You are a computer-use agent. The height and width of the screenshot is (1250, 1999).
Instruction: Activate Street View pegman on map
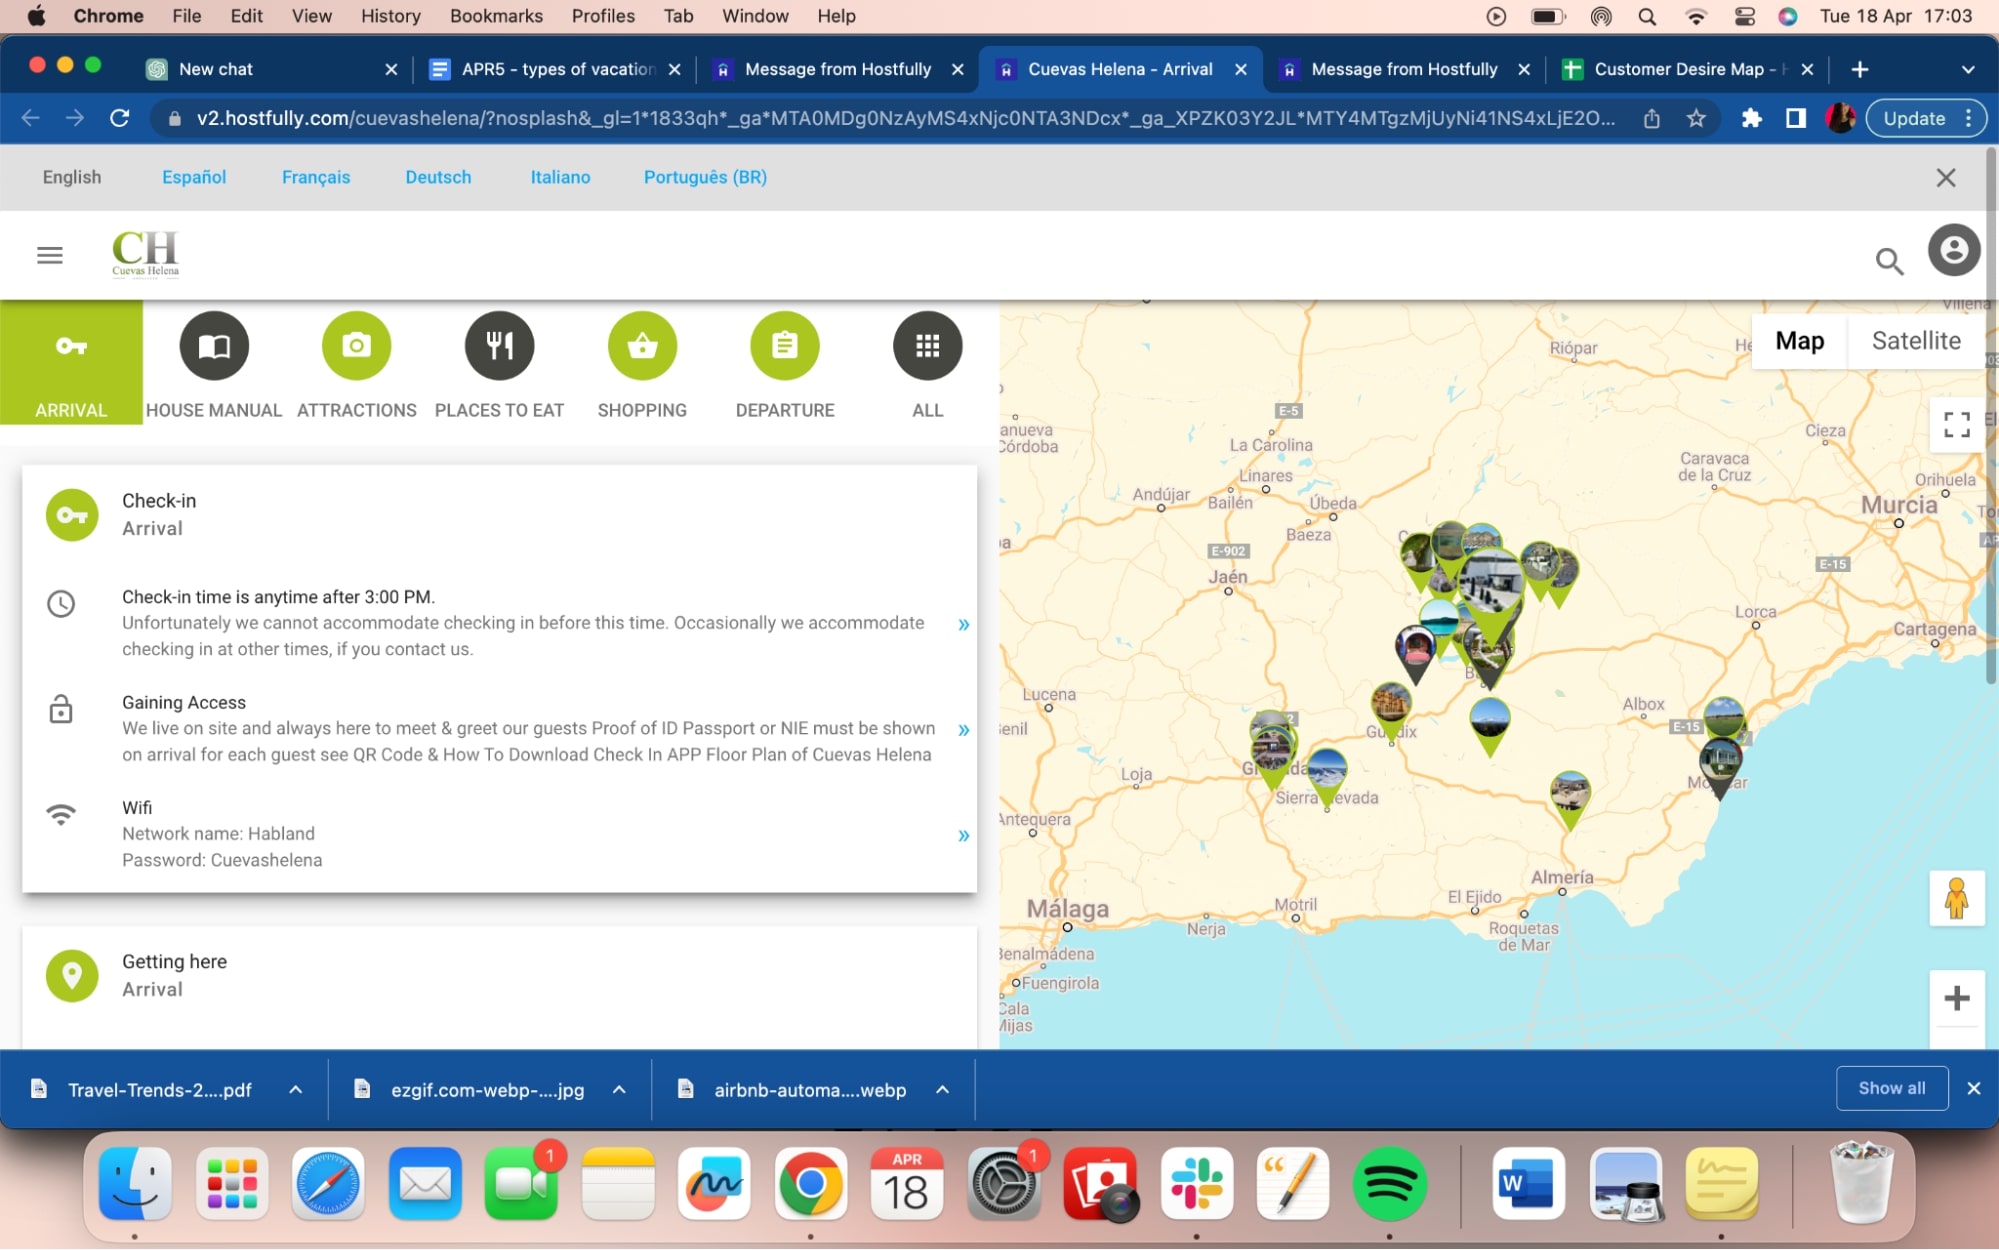point(1956,897)
